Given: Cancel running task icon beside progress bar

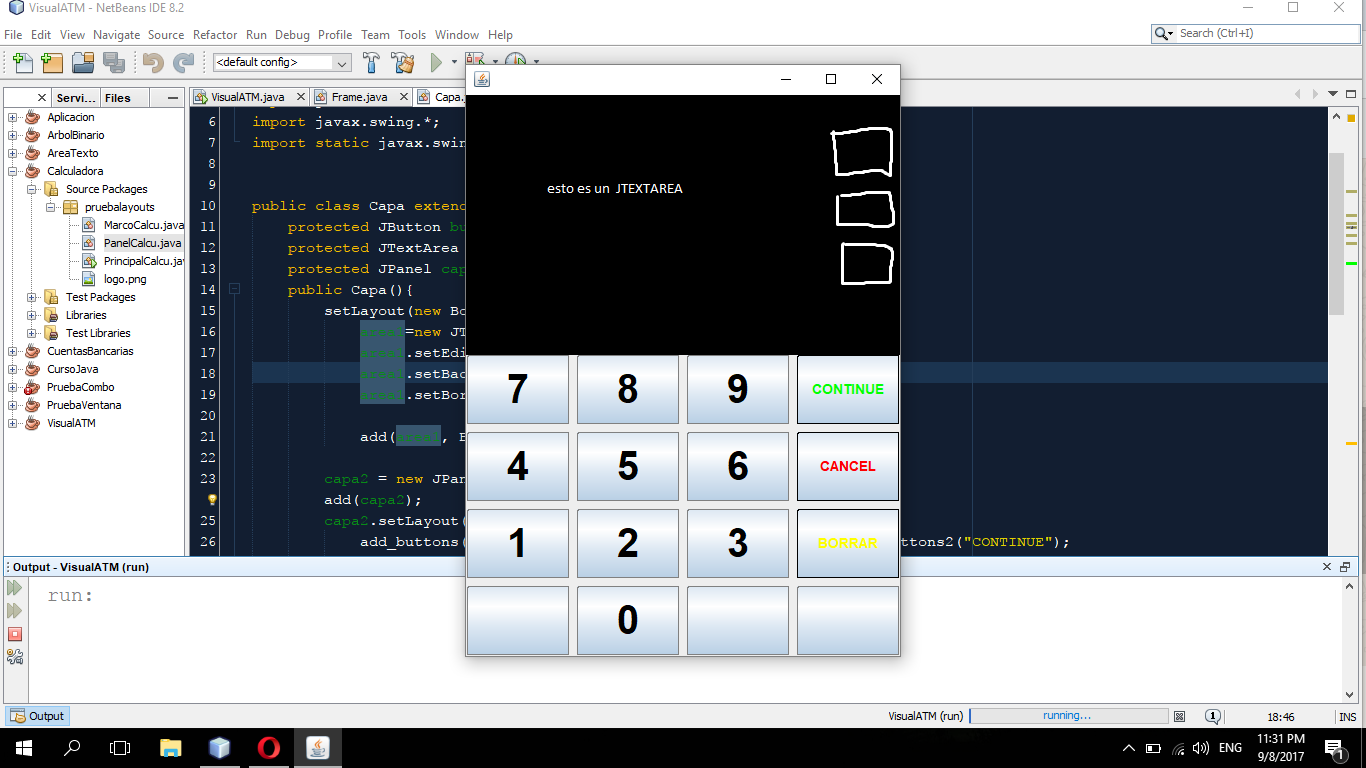Looking at the screenshot, I should (x=1180, y=716).
